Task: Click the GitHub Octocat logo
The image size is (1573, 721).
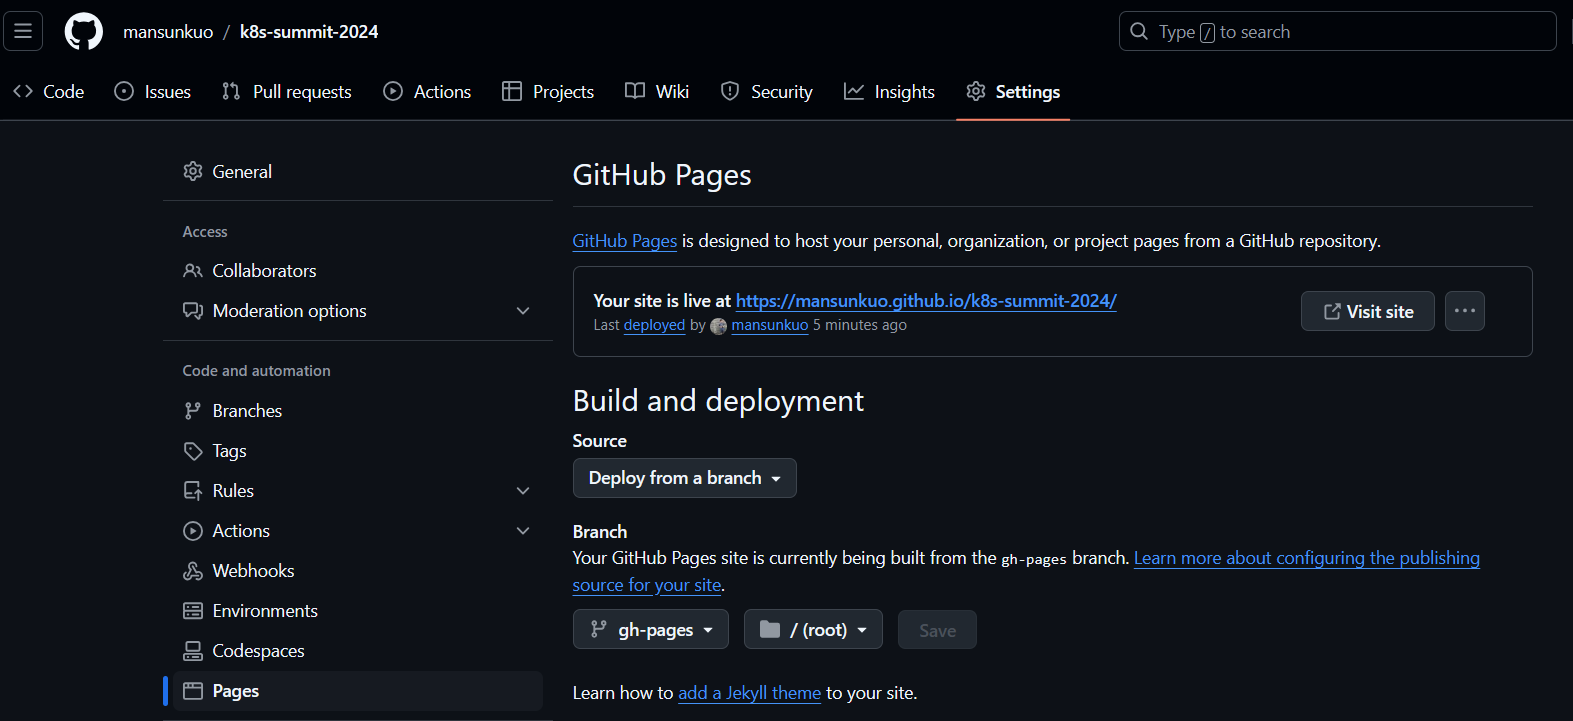Action: tap(84, 31)
